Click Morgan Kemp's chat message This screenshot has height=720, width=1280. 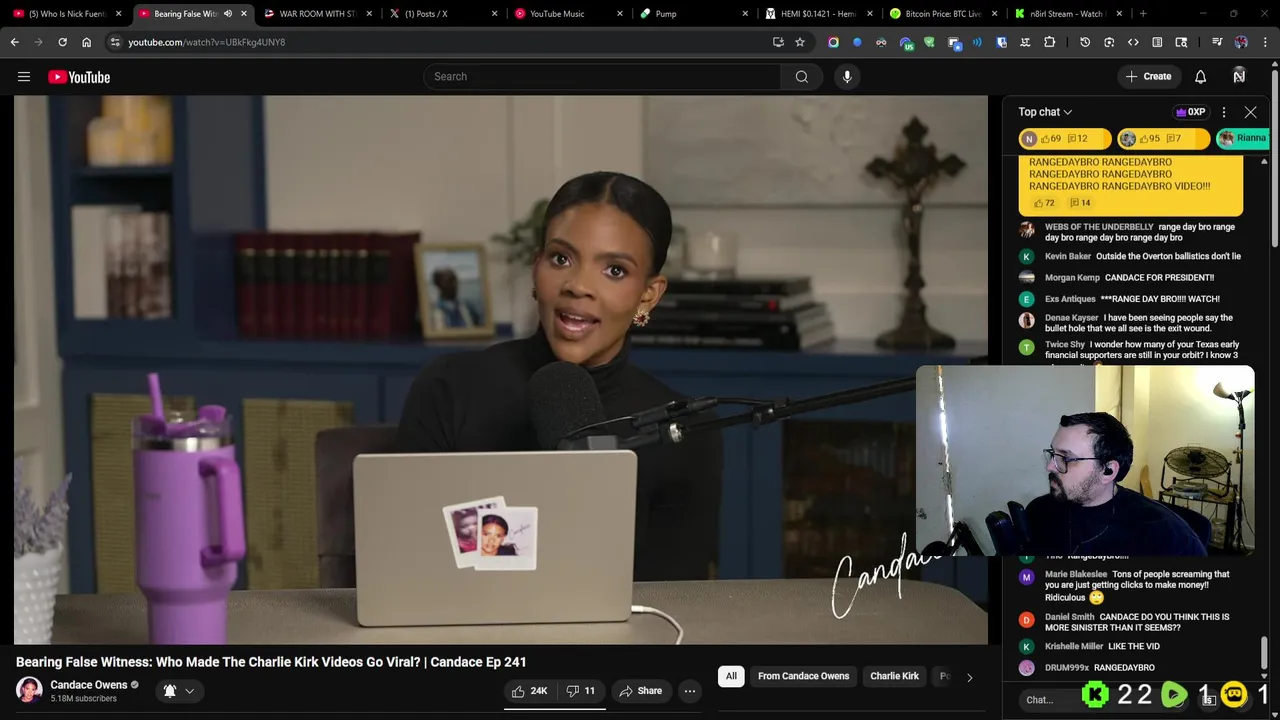coord(1159,278)
